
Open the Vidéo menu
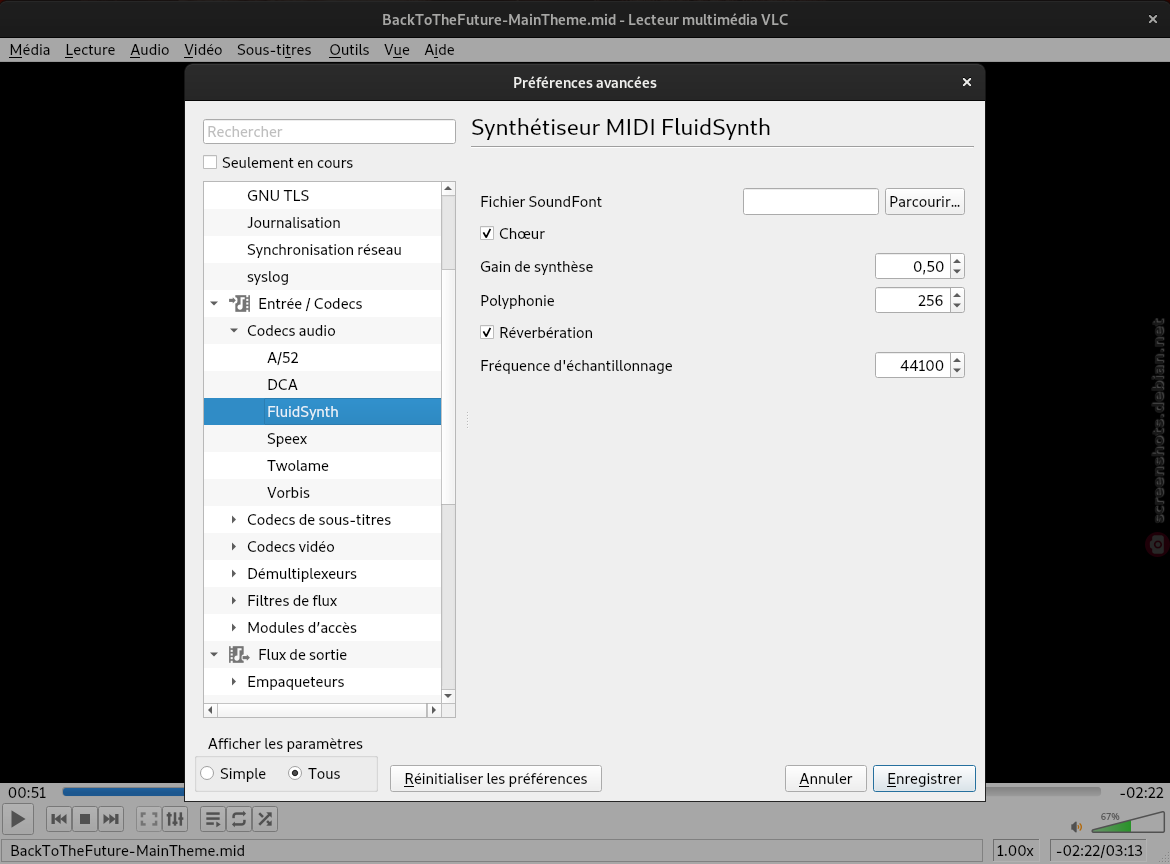pyautogui.click(x=203, y=49)
